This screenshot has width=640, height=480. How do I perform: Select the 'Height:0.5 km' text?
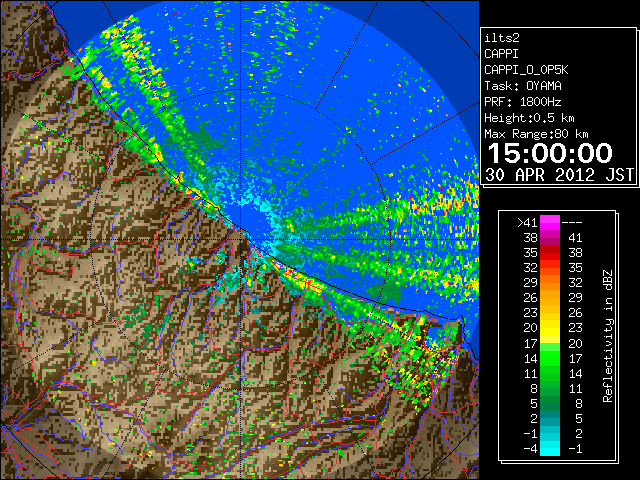pos(529,118)
